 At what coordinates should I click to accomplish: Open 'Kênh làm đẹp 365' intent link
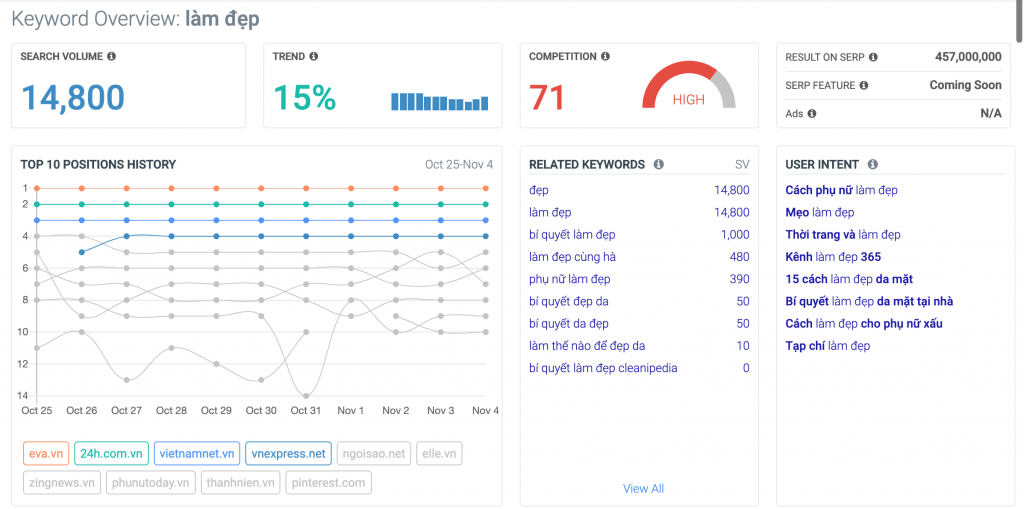point(833,257)
